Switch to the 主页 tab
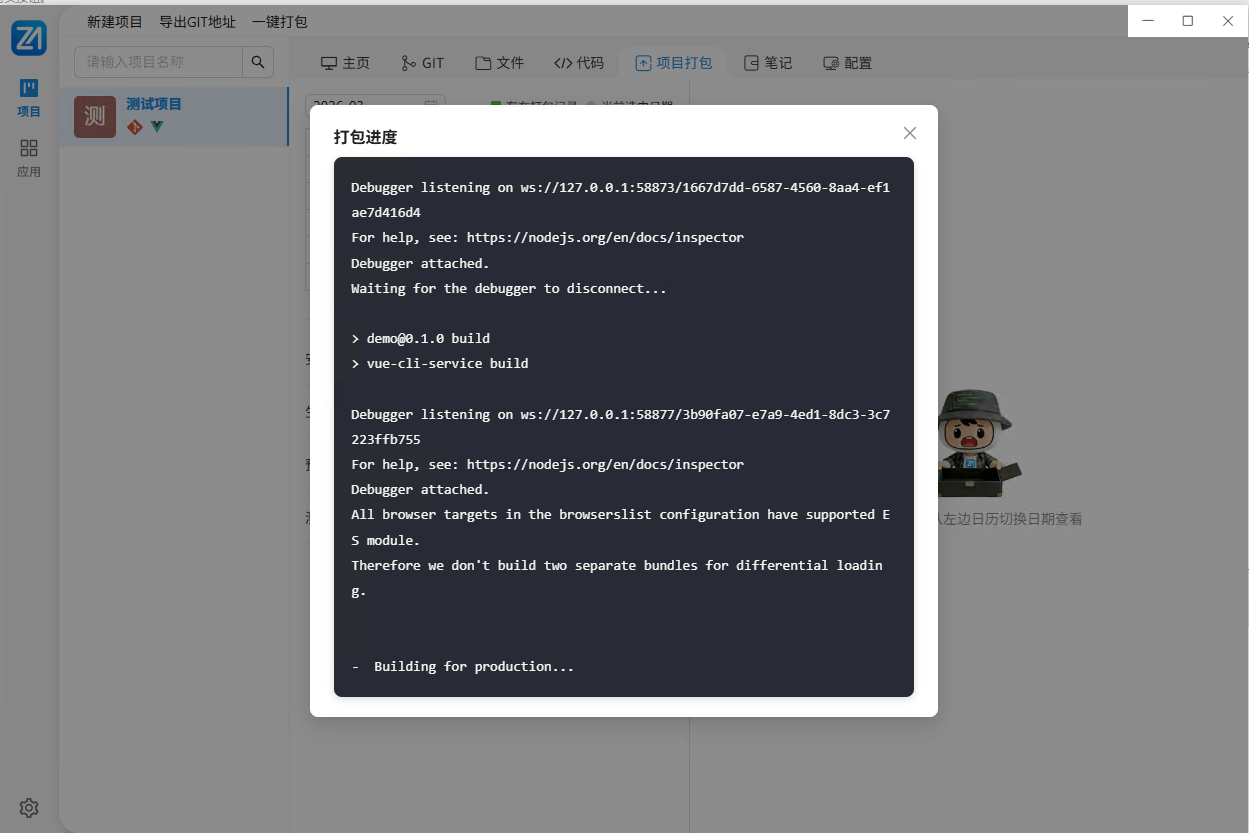 coord(345,63)
